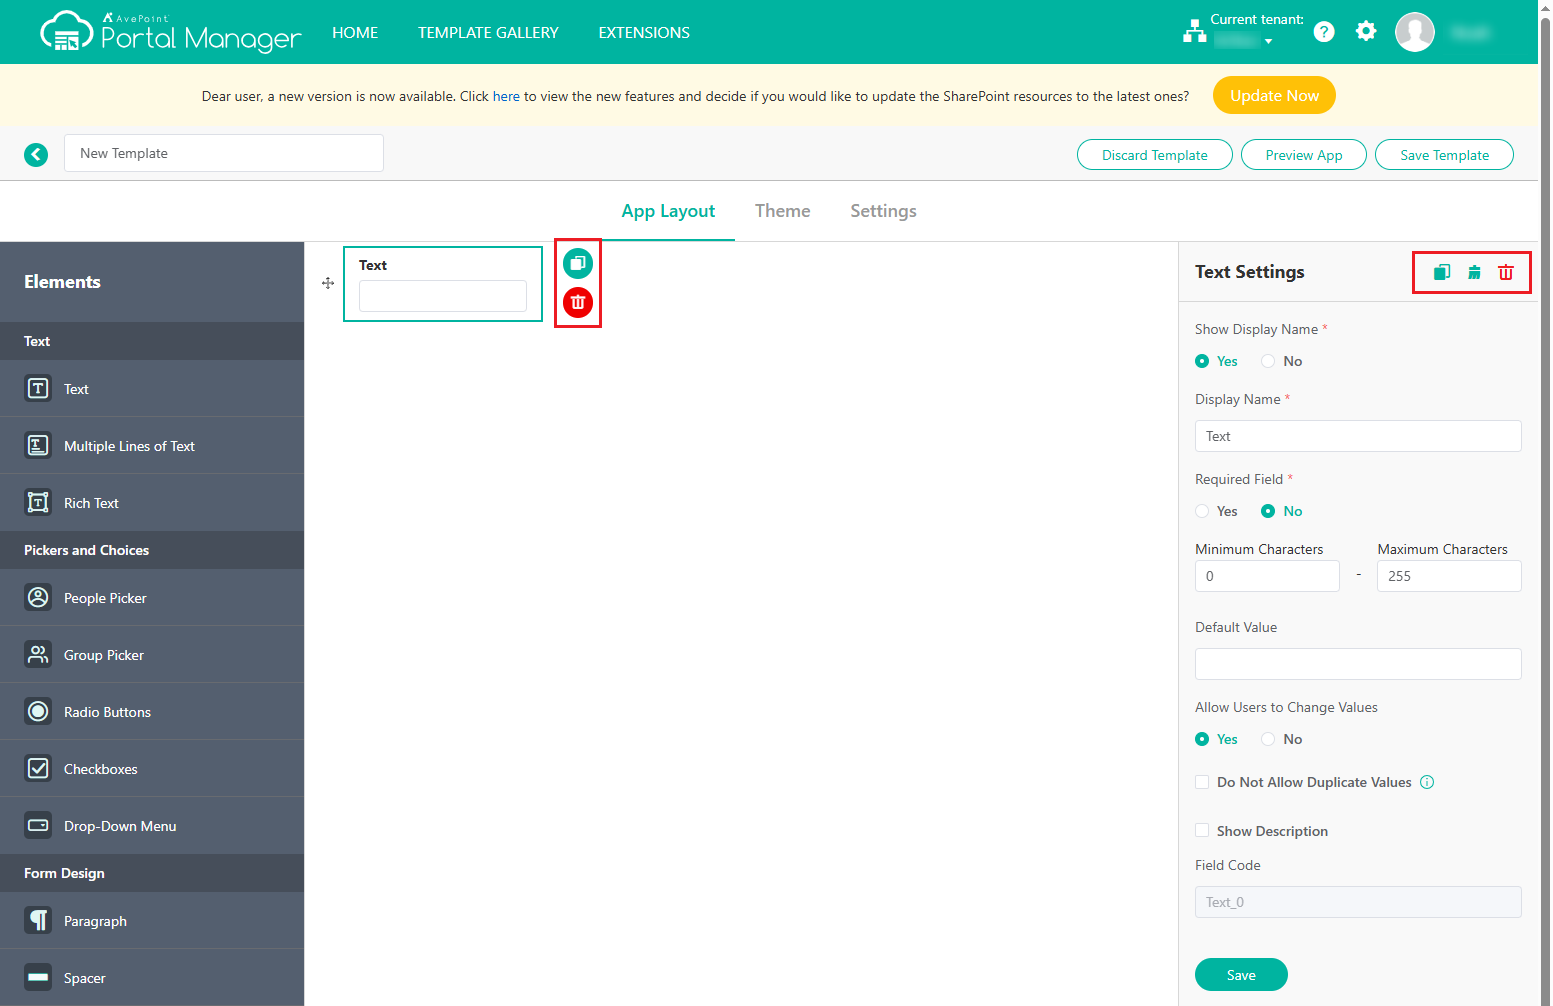
Task: Expand the Current tenant dropdown arrow
Action: point(1268,42)
